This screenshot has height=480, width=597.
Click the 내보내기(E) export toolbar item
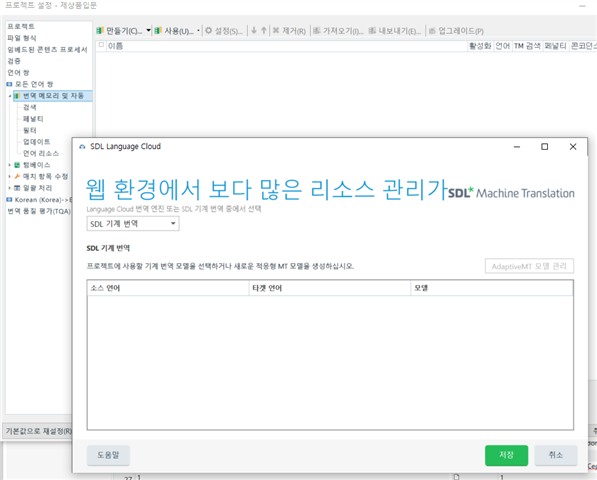pyautogui.click(x=395, y=31)
